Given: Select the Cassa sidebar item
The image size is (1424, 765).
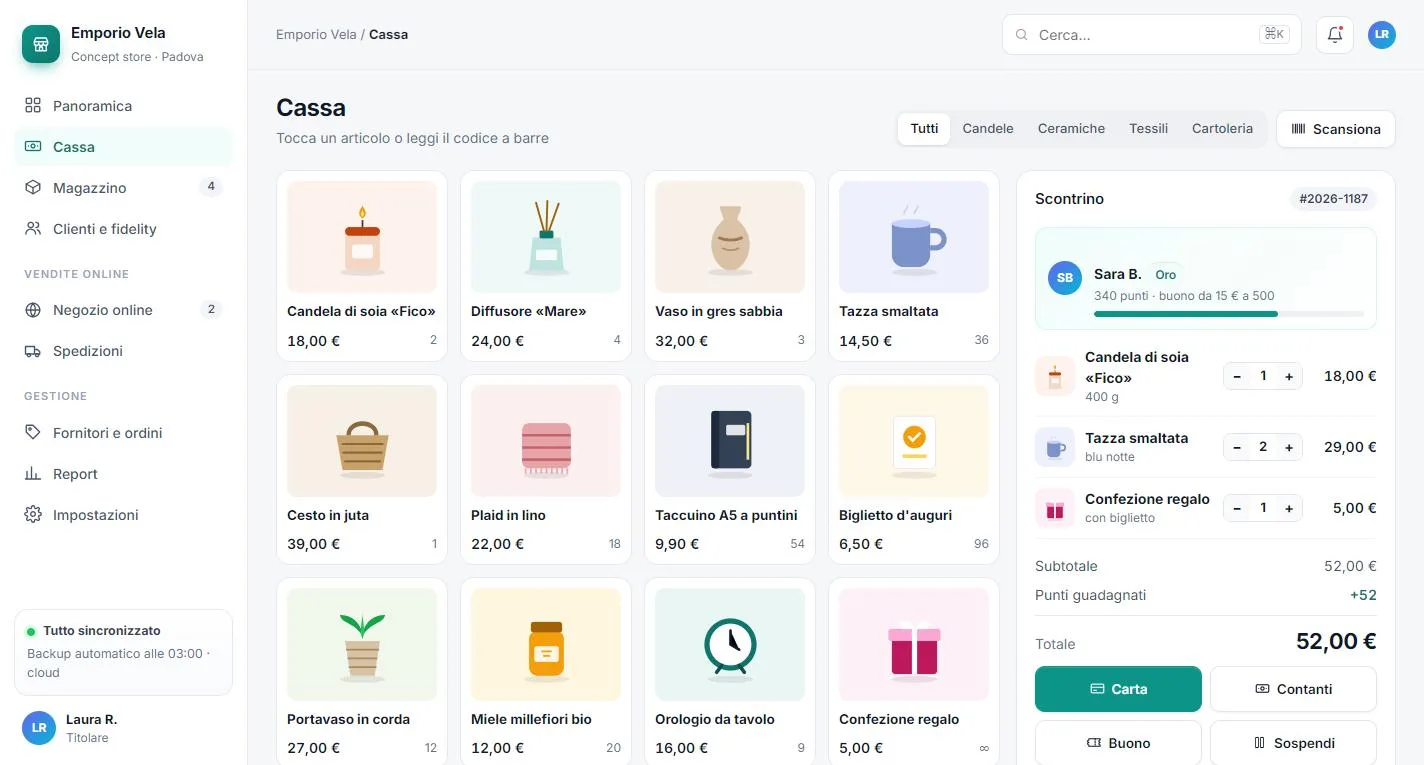Looking at the screenshot, I should 123,147.
